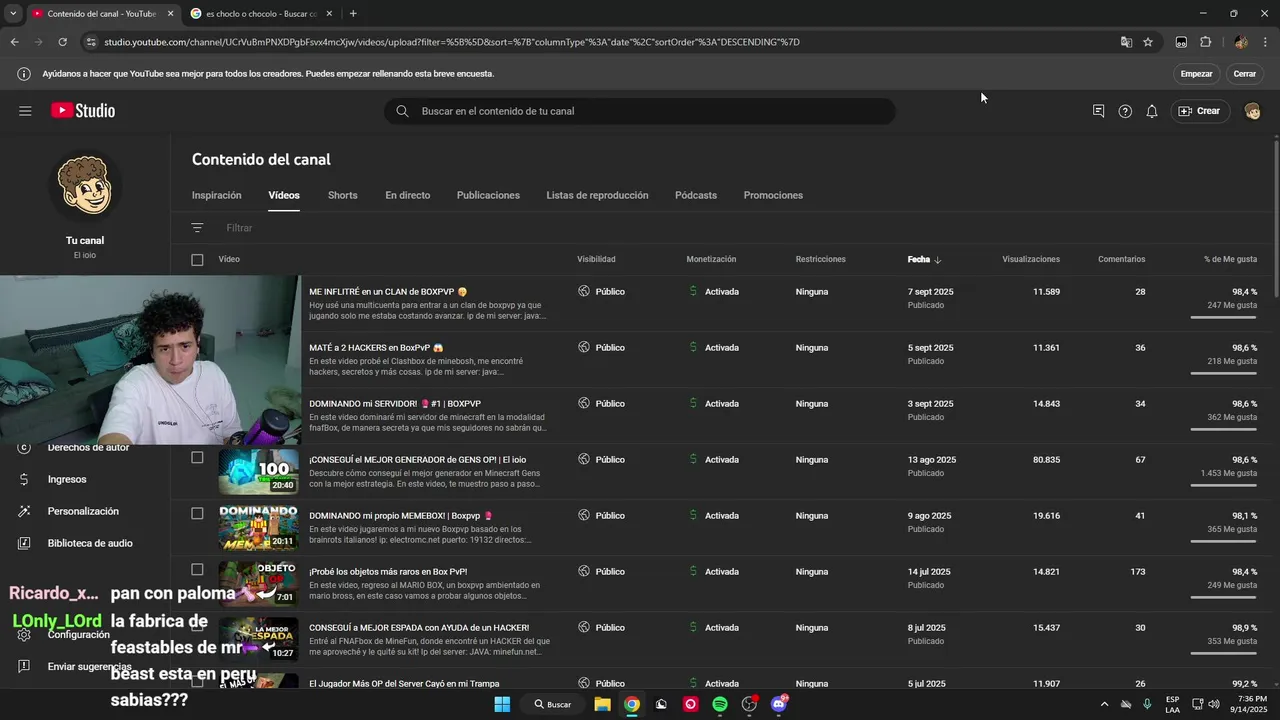The height and width of the screenshot is (720, 1280).
Task: View site information icon in address bar
Action: click(x=91, y=42)
